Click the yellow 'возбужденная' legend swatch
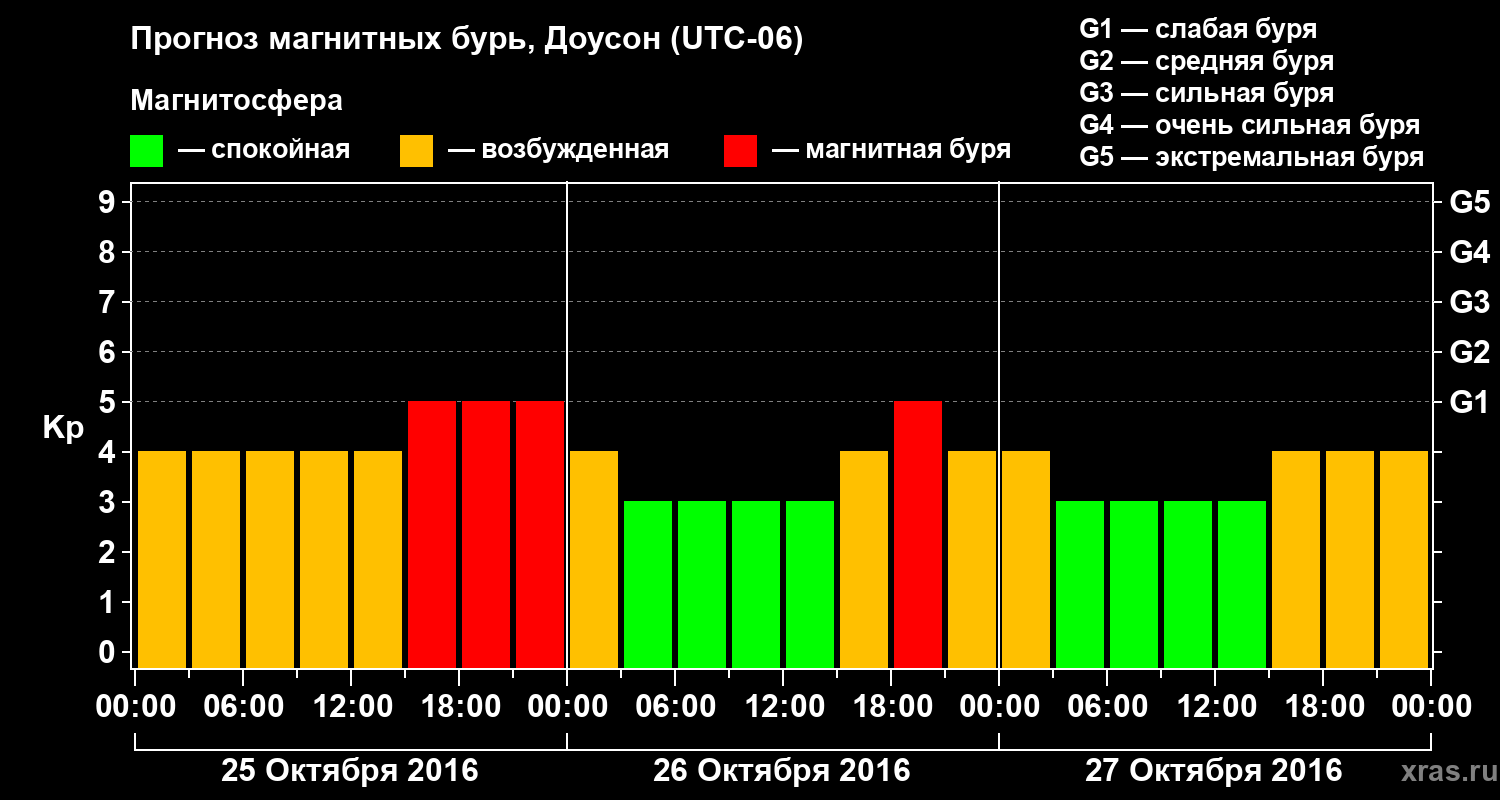The width and height of the screenshot is (1500, 800). tap(416, 151)
